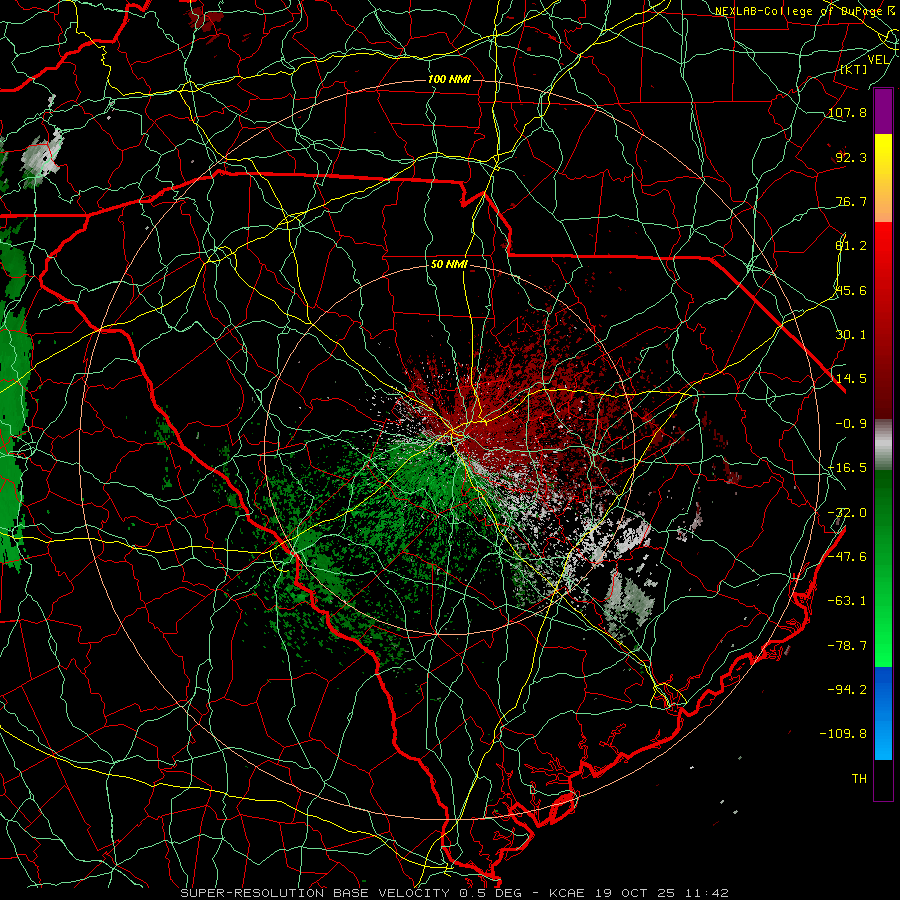The image size is (900, 900).
Task: Click the -47.6 velocity scale value
Action: (x=847, y=557)
